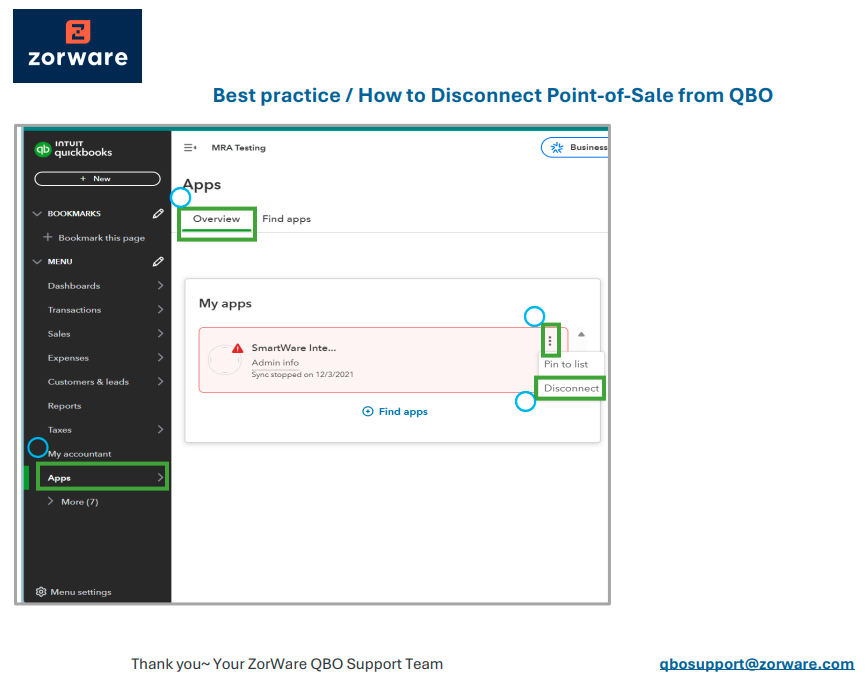Screen dimensions: 866x685
Task: Click the Intuit QuickBooks logo
Action: [73, 149]
